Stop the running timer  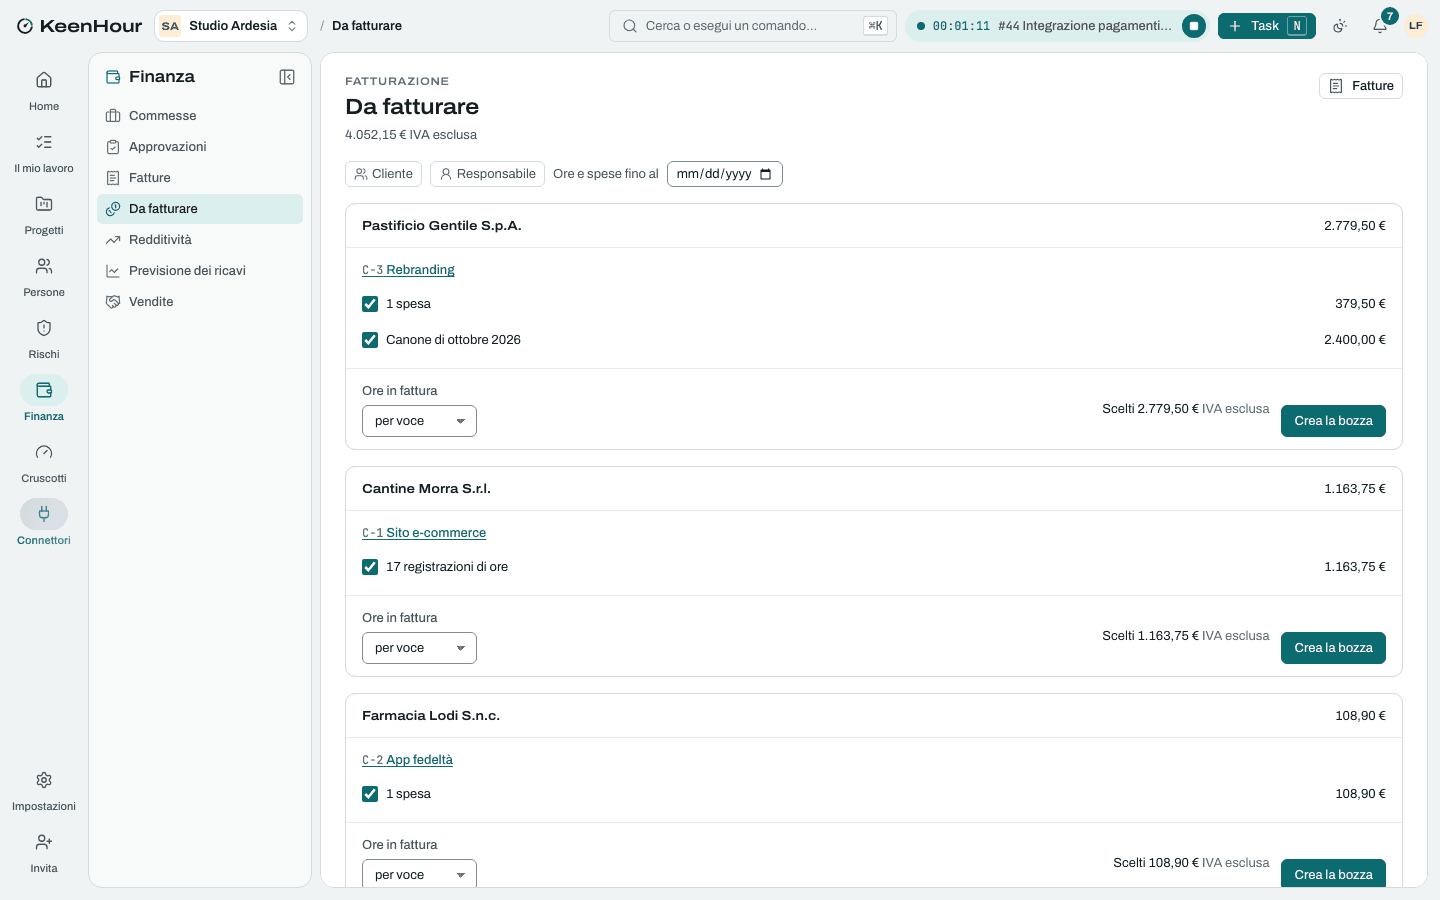(1194, 26)
